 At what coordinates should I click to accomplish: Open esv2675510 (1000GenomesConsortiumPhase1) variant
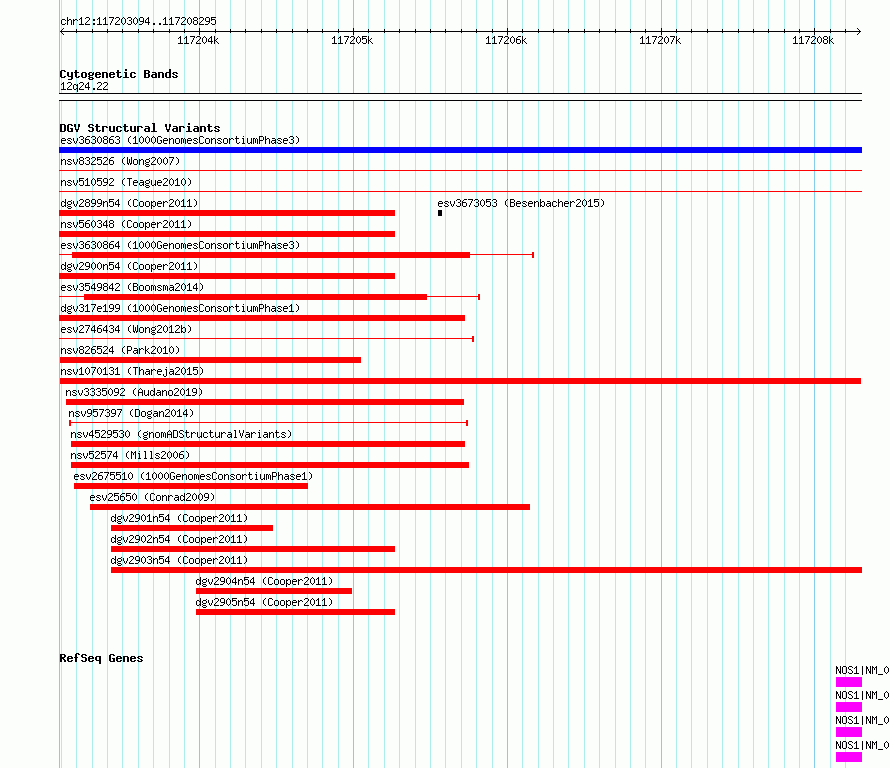(193, 476)
